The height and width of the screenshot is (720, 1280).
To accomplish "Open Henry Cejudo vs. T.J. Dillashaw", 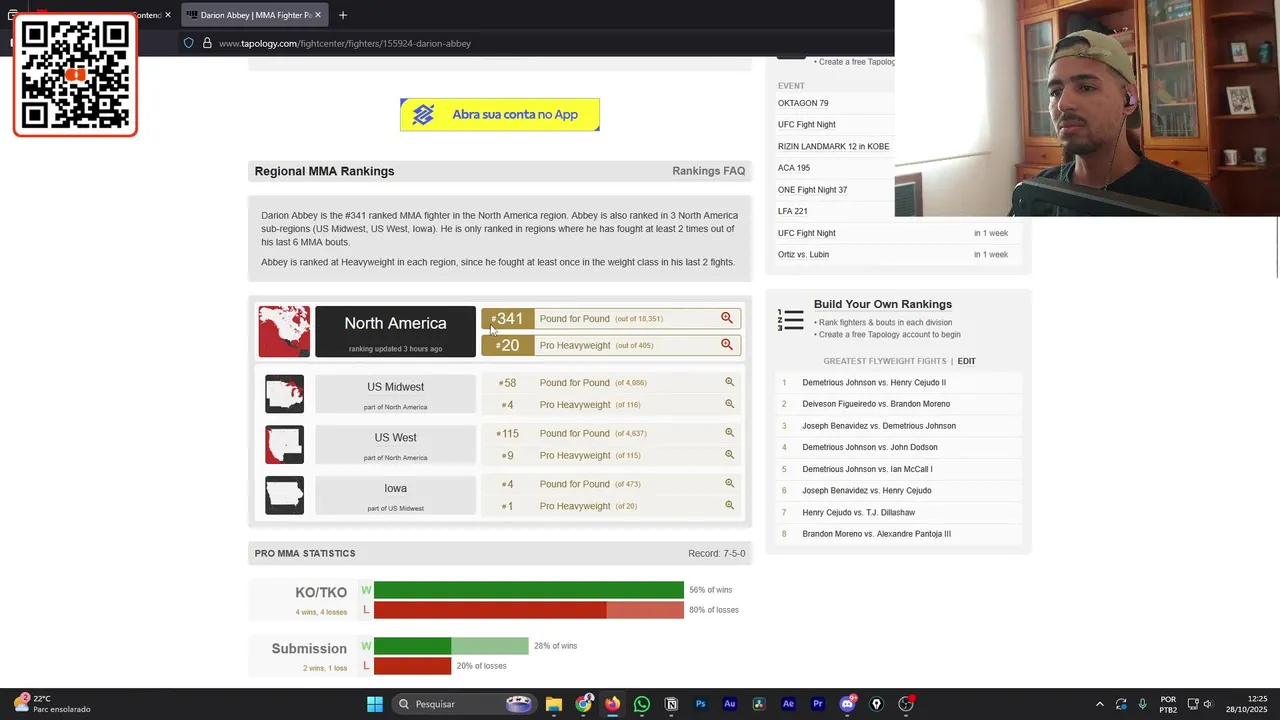I will (x=858, y=512).
